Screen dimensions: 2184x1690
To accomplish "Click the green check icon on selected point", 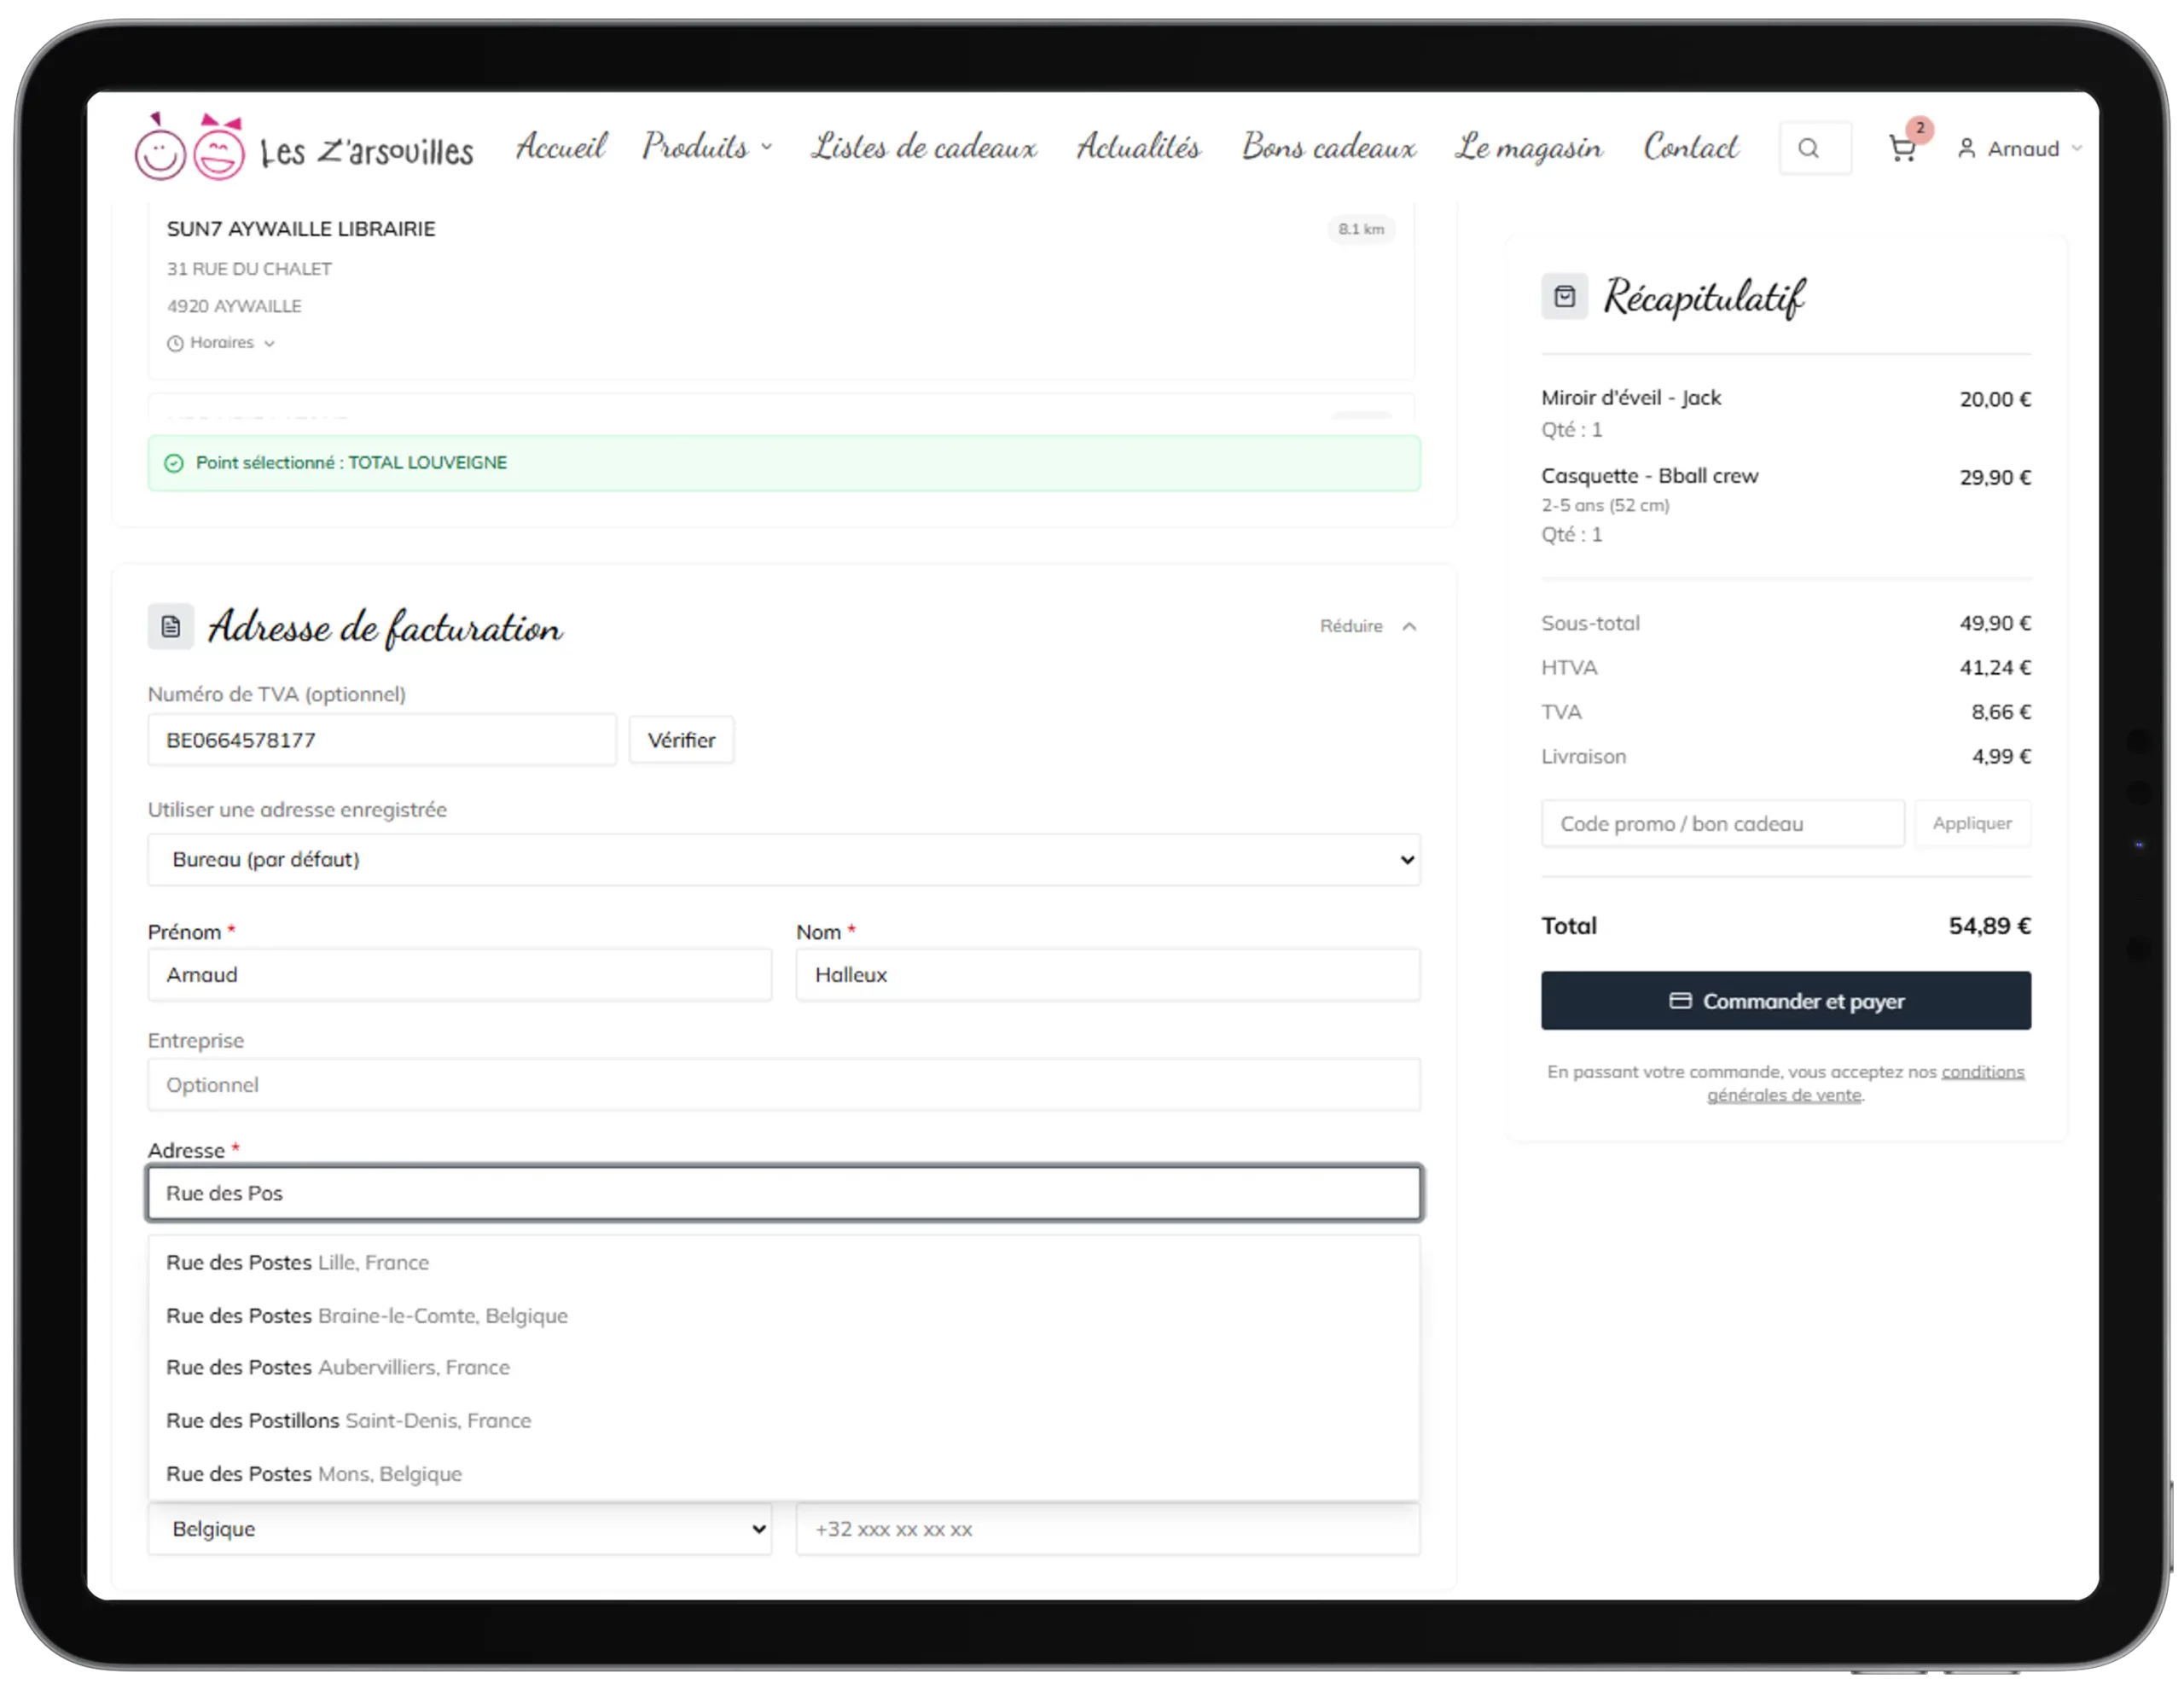I will [174, 463].
